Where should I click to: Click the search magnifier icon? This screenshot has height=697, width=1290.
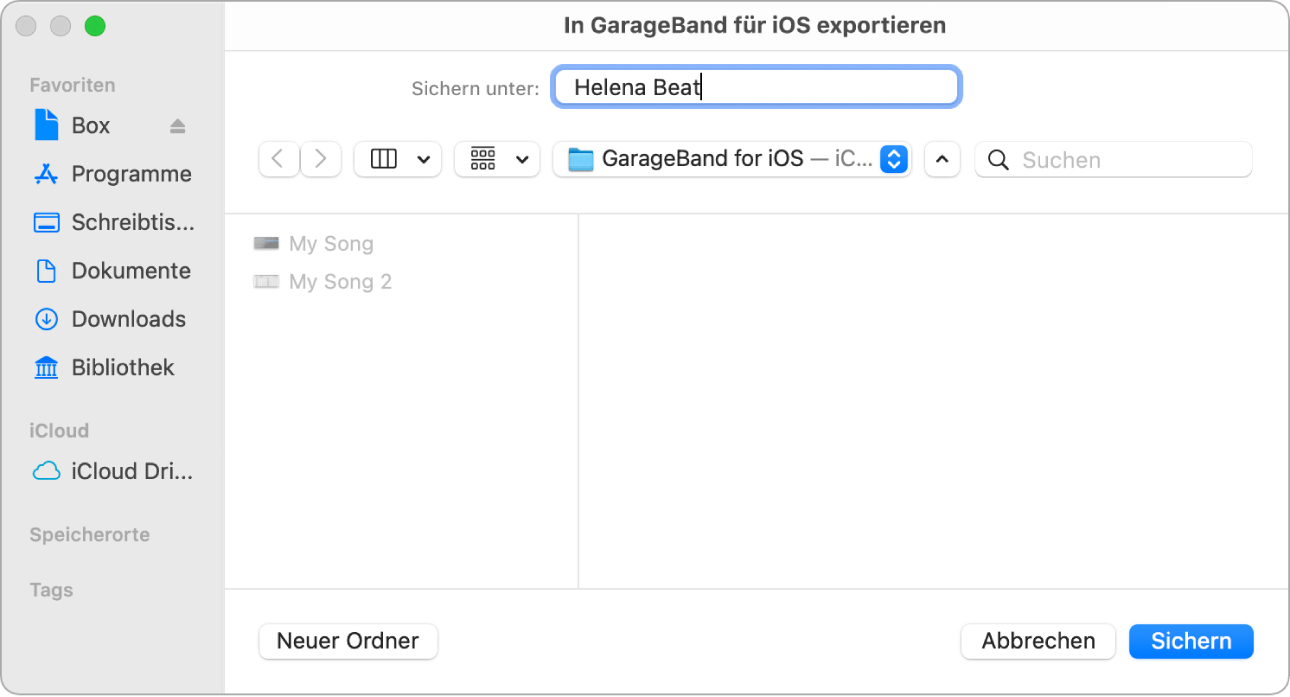997,159
